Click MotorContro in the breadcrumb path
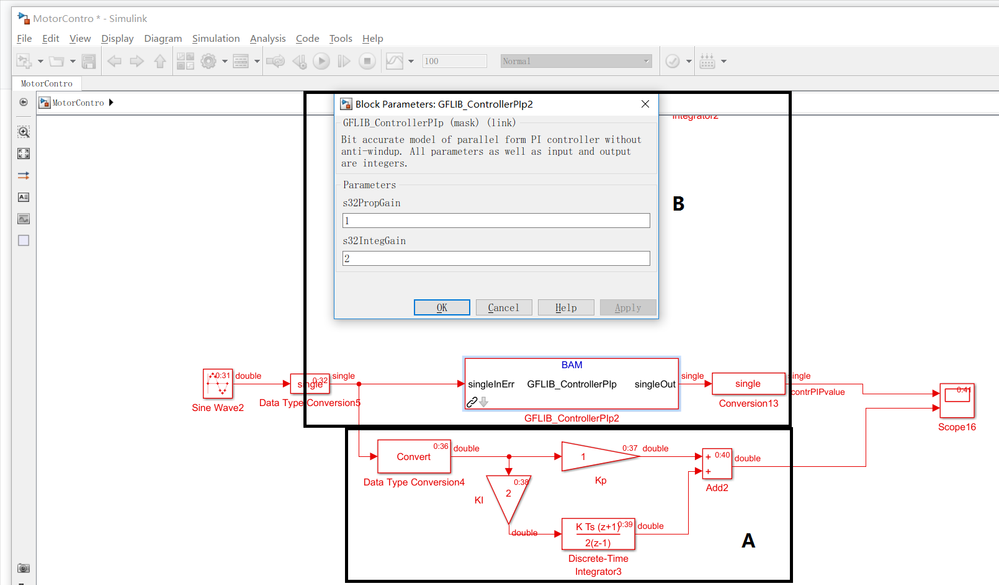This screenshot has height=585, width=999. [78, 103]
